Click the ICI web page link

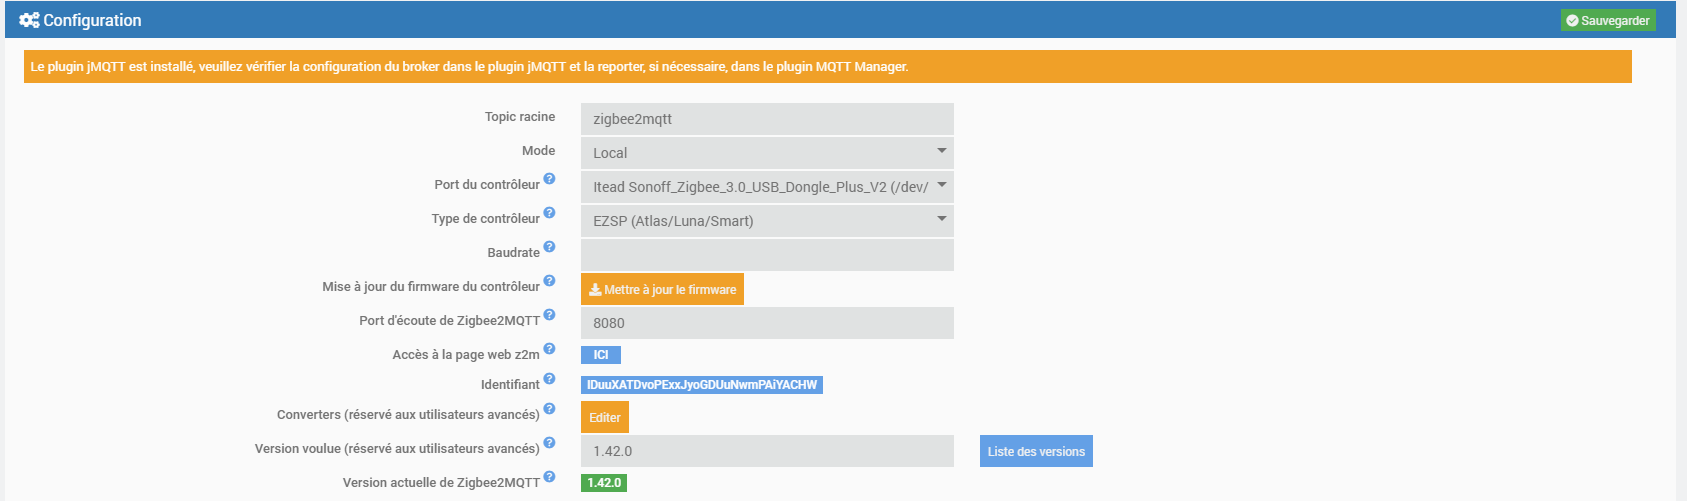(601, 355)
